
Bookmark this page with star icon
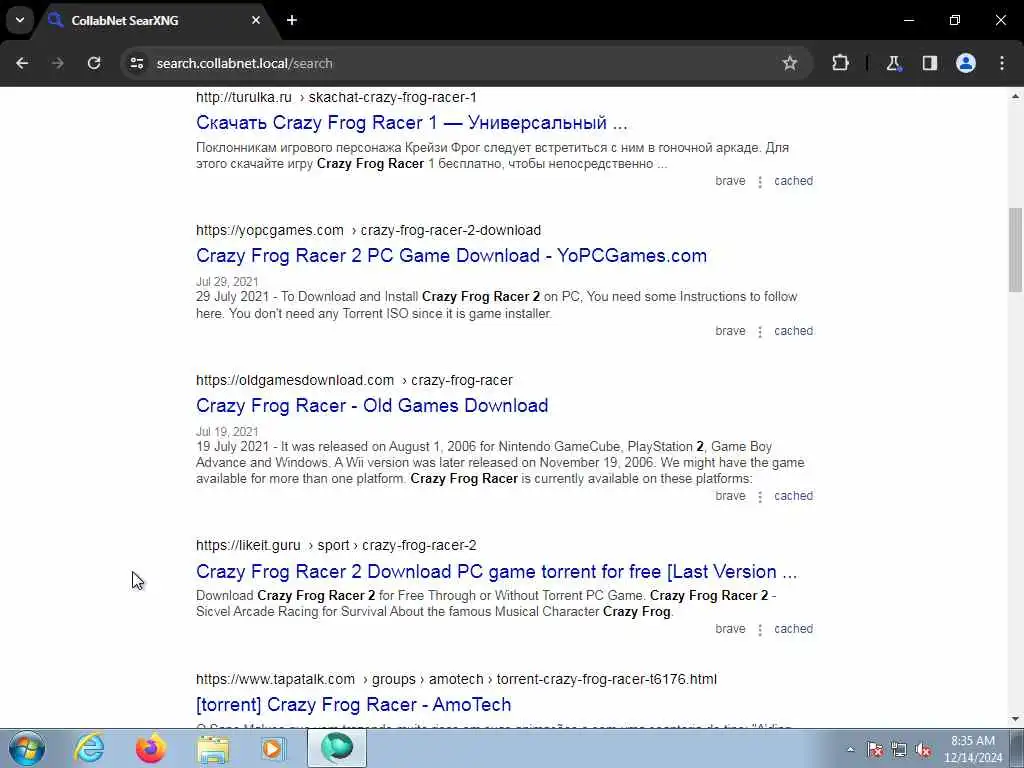pyautogui.click(x=790, y=63)
